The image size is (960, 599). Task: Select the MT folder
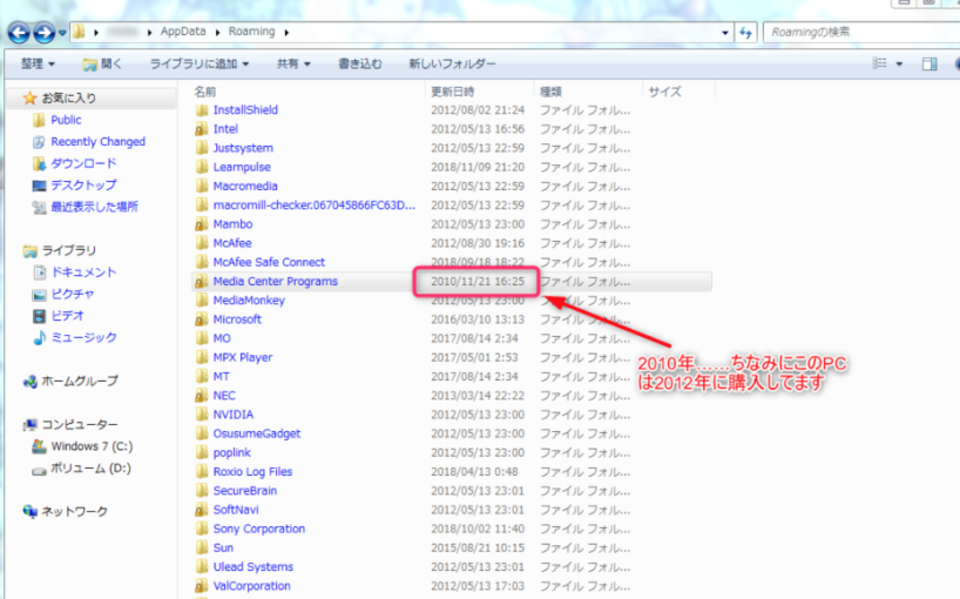[221, 377]
